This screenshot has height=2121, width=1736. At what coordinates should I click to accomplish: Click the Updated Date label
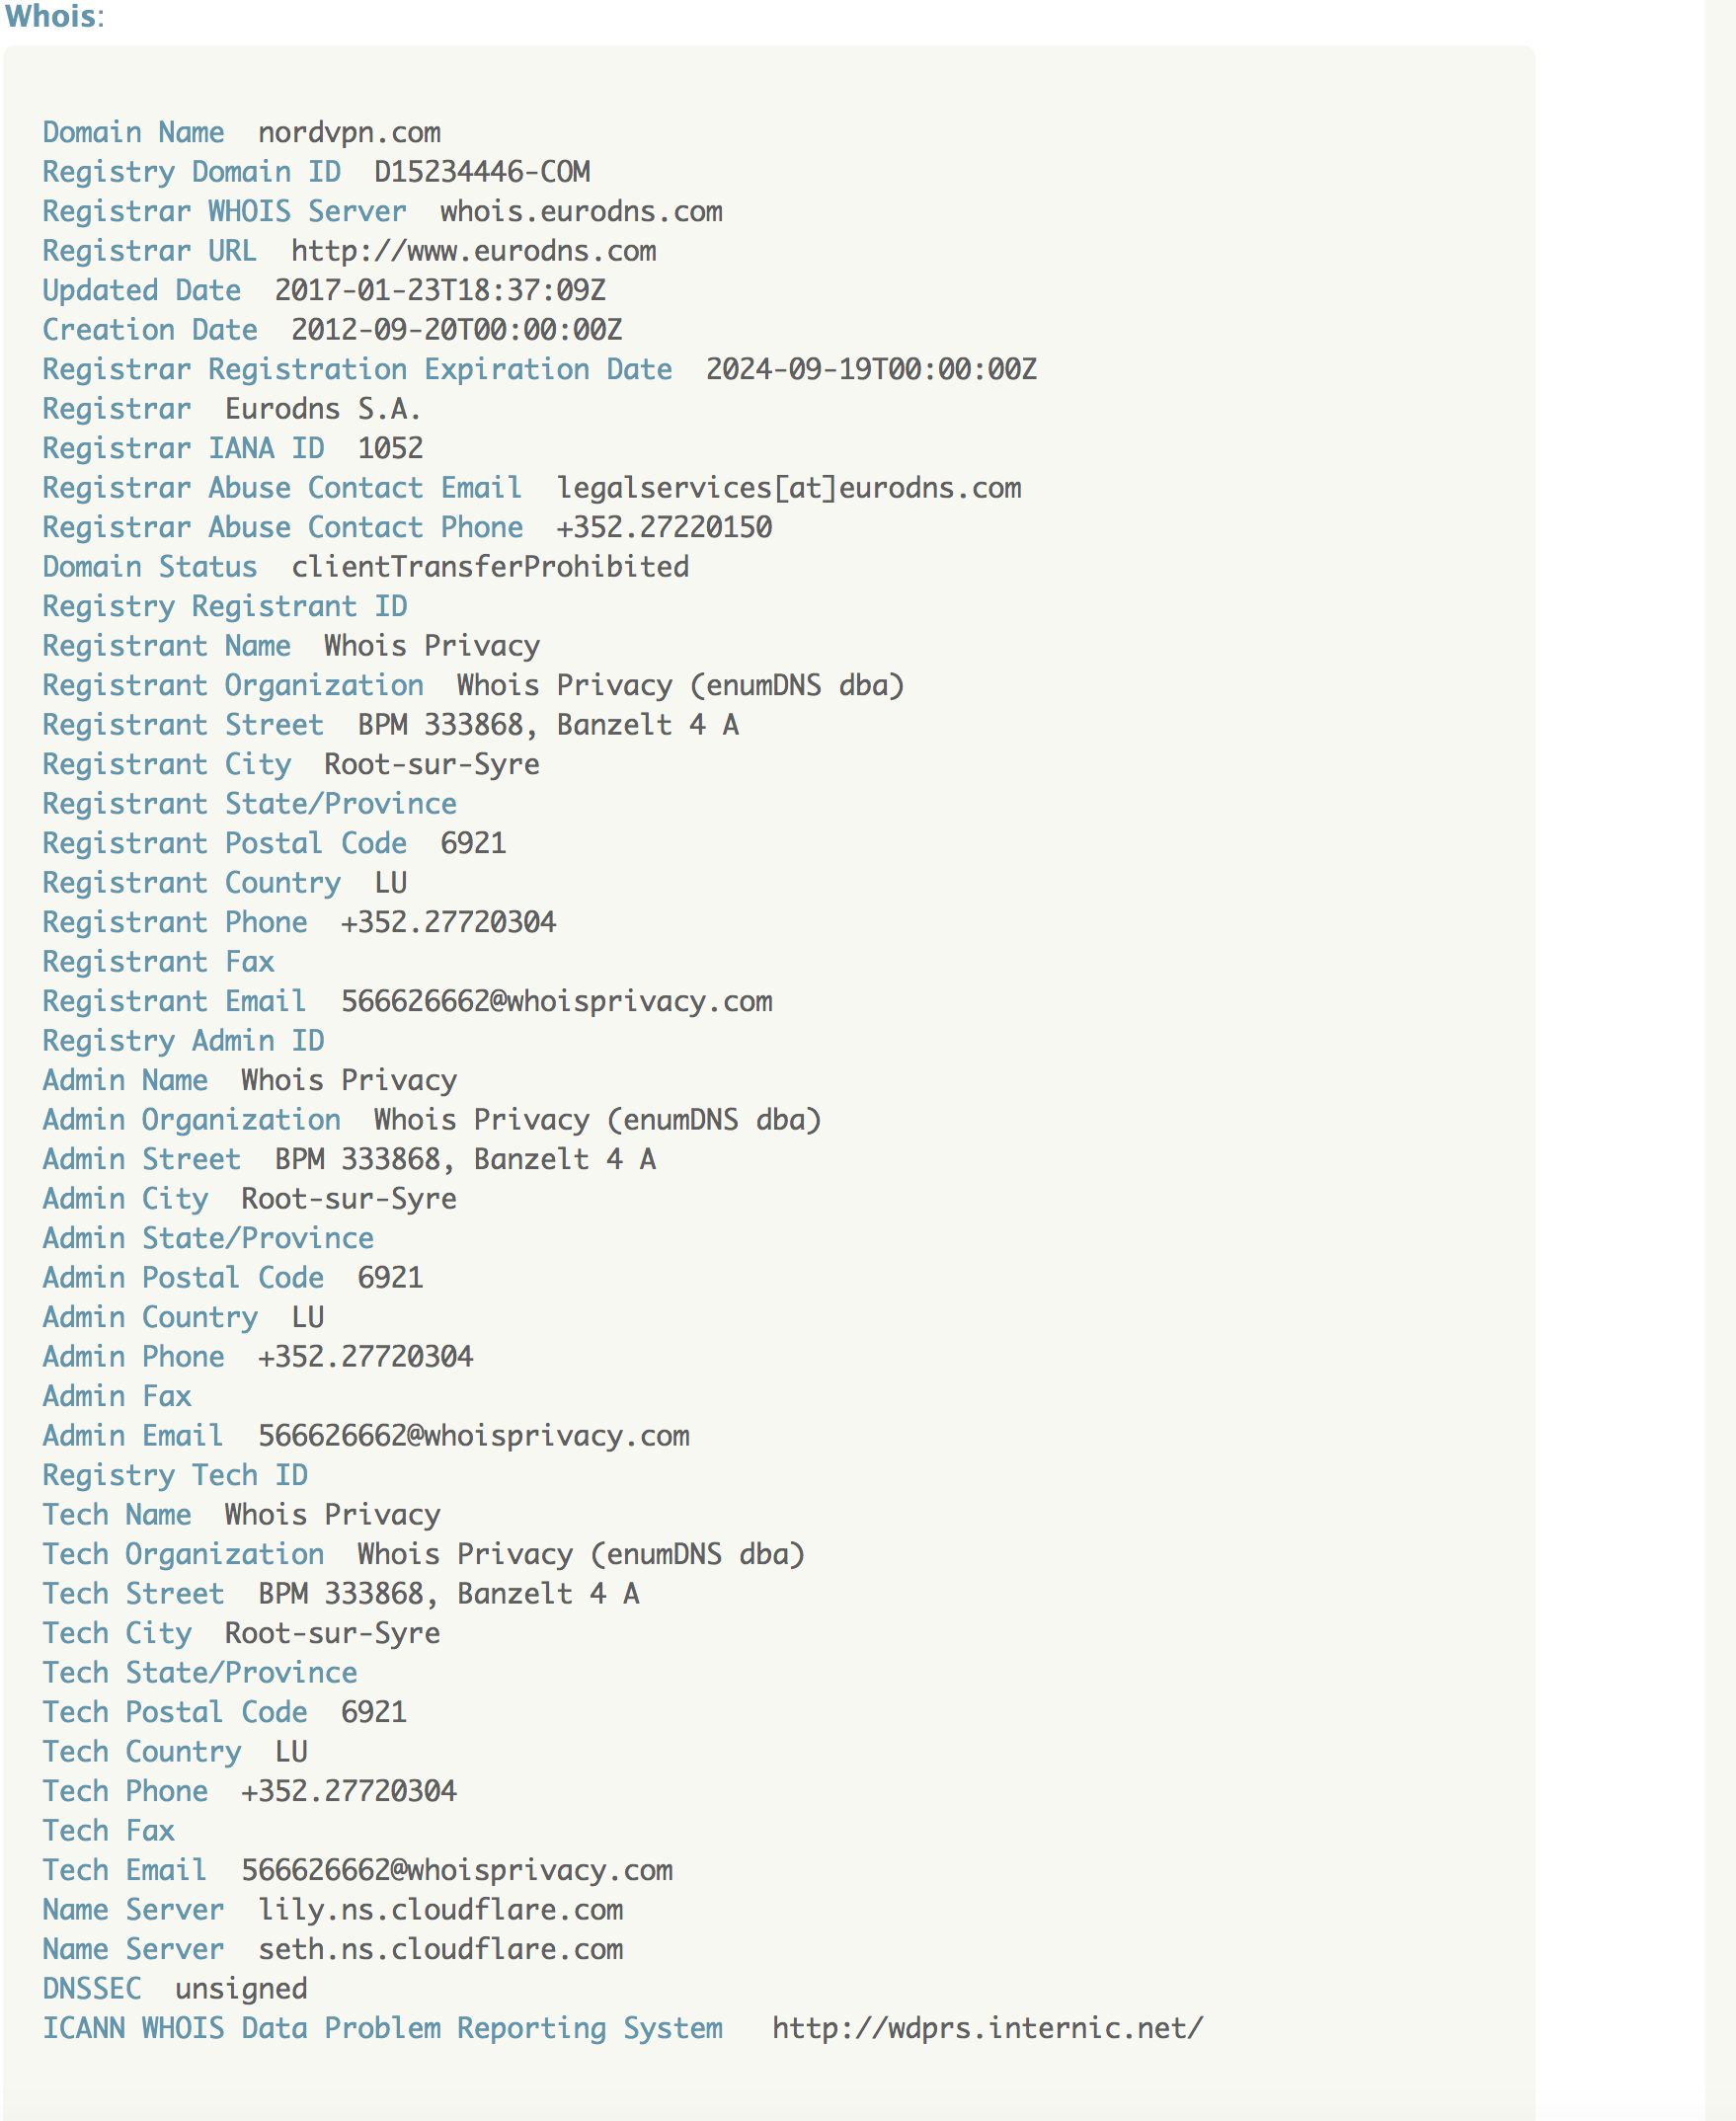[x=141, y=291]
